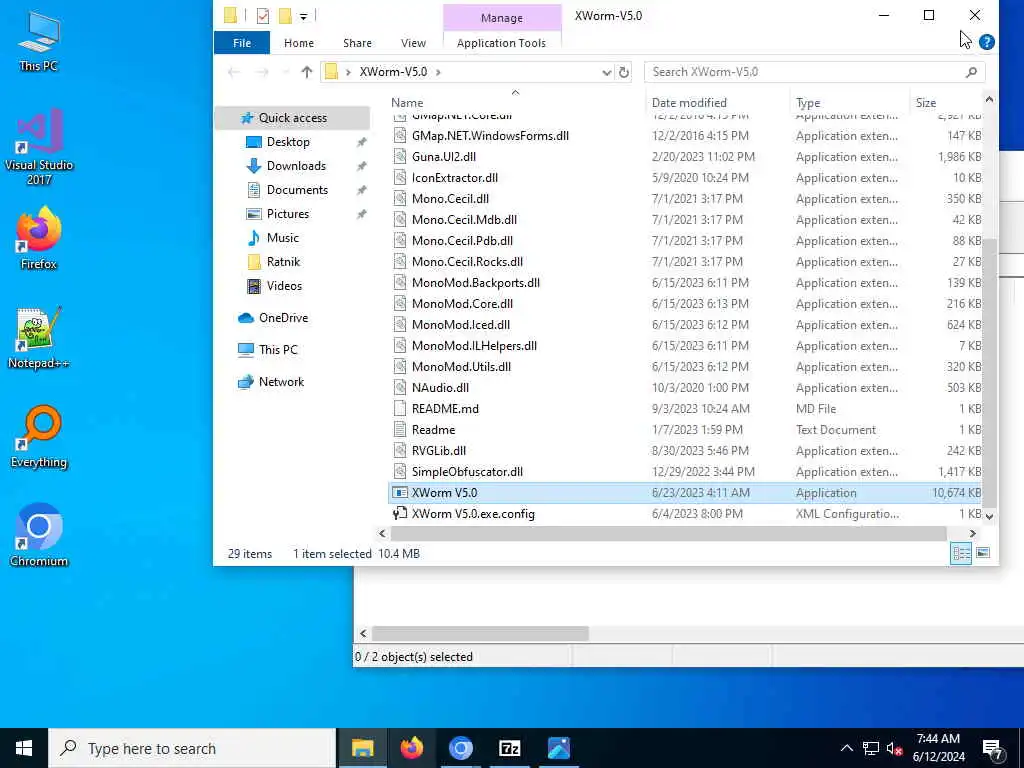Open OneDrive in navigation pane
This screenshot has width=1024, height=768.
[x=283, y=318]
